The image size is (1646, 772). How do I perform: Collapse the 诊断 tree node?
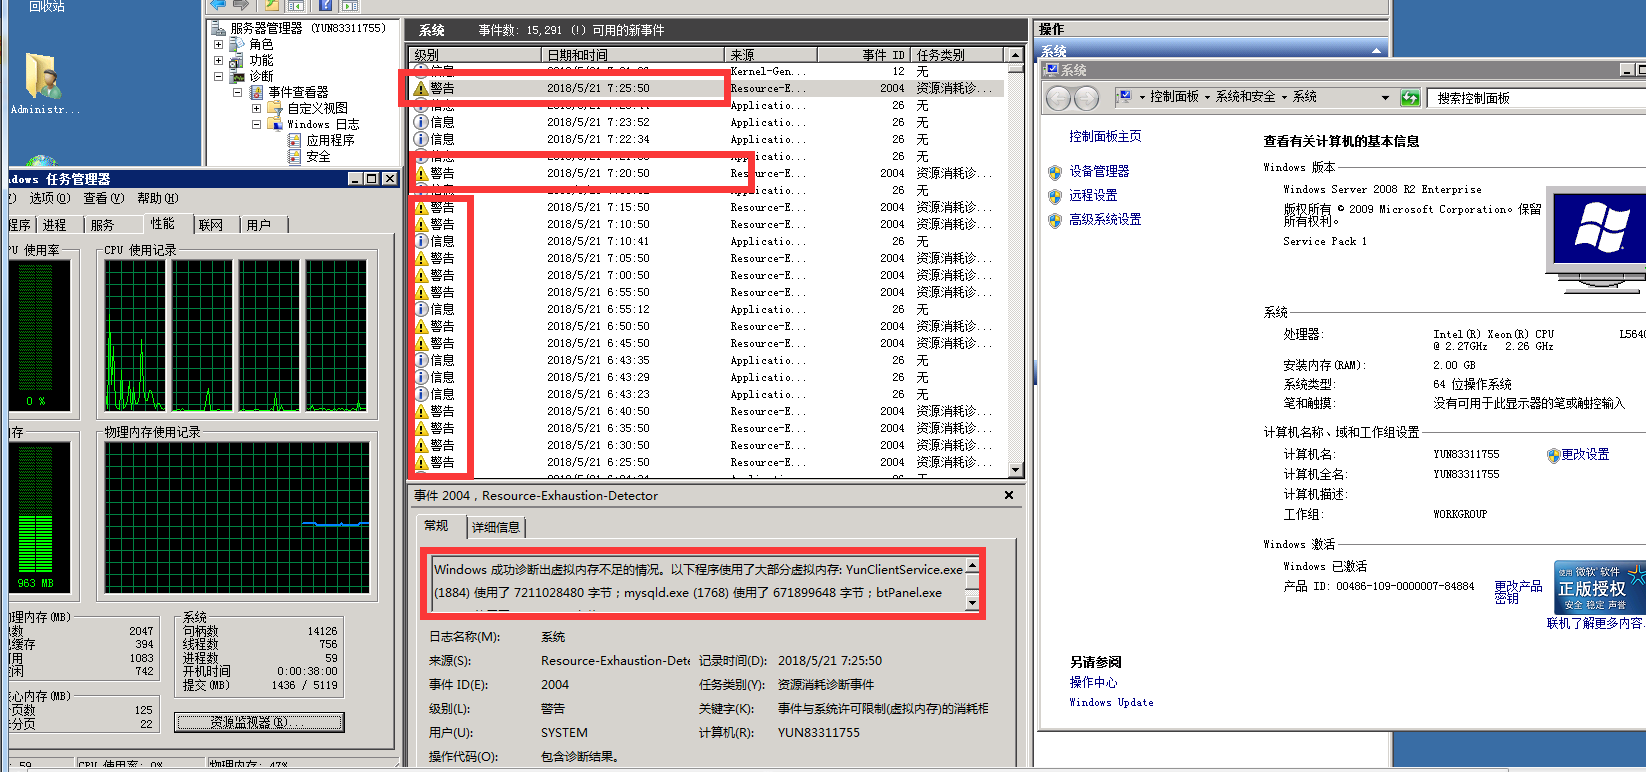(219, 76)
